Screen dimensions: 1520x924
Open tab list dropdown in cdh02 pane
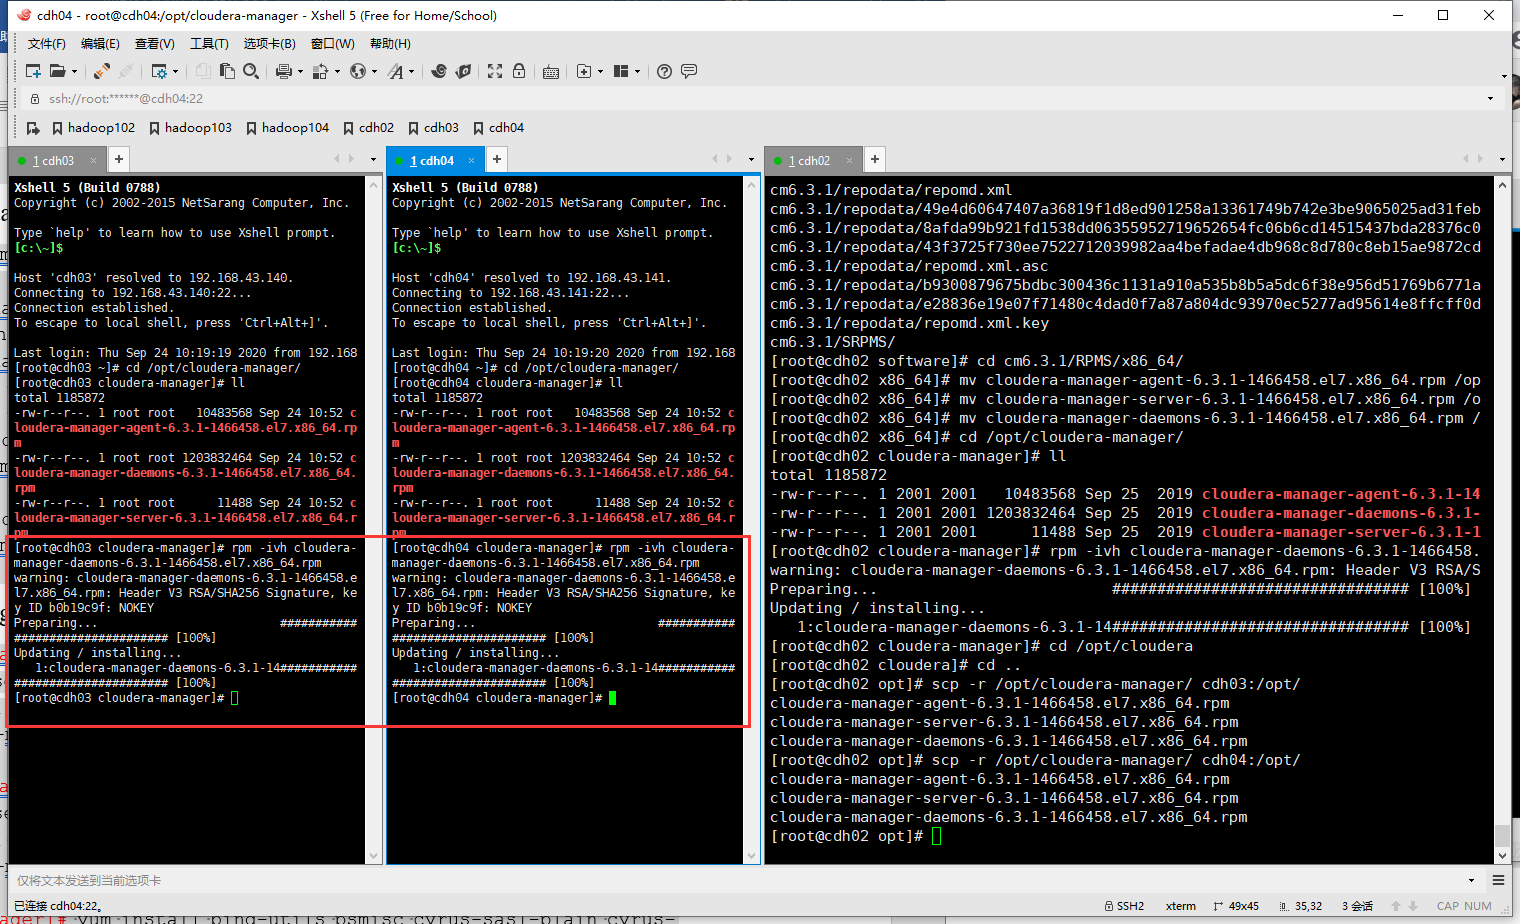point(1502,159)
